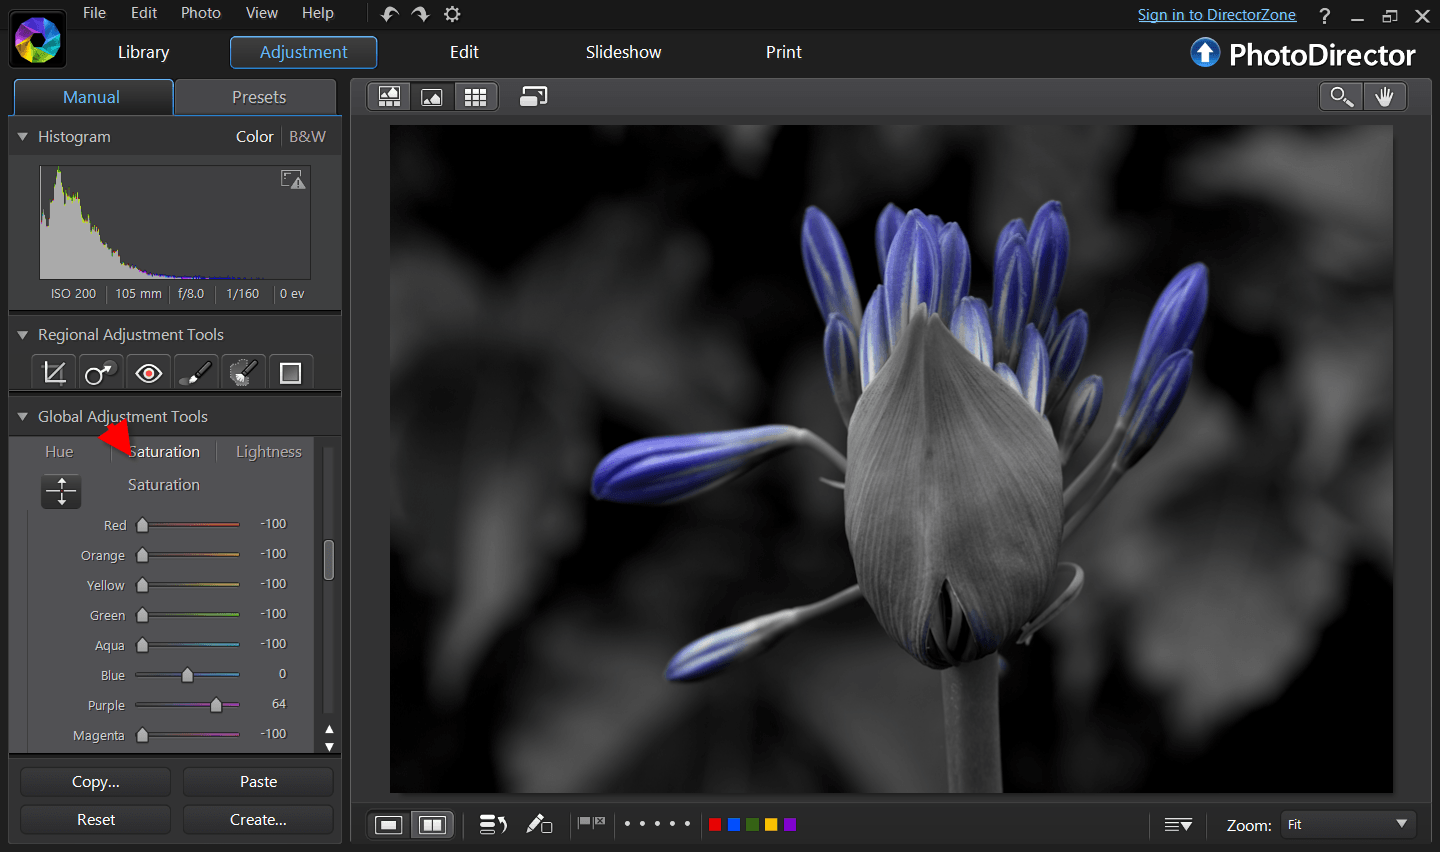Switch to browser grid view mode
The image size is (1440, 852).
coord(476,96)
